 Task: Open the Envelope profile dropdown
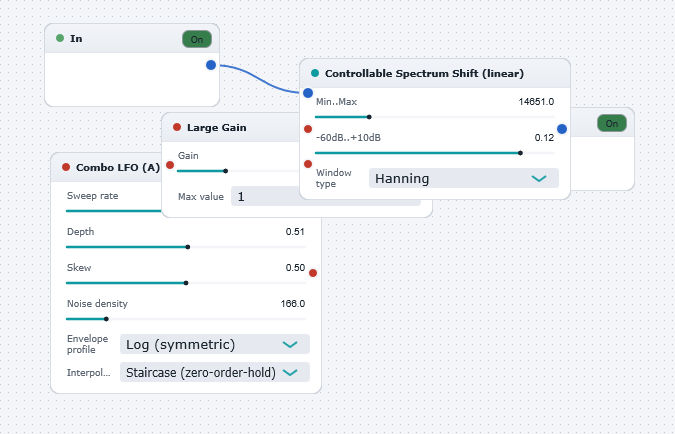[215, 344]
